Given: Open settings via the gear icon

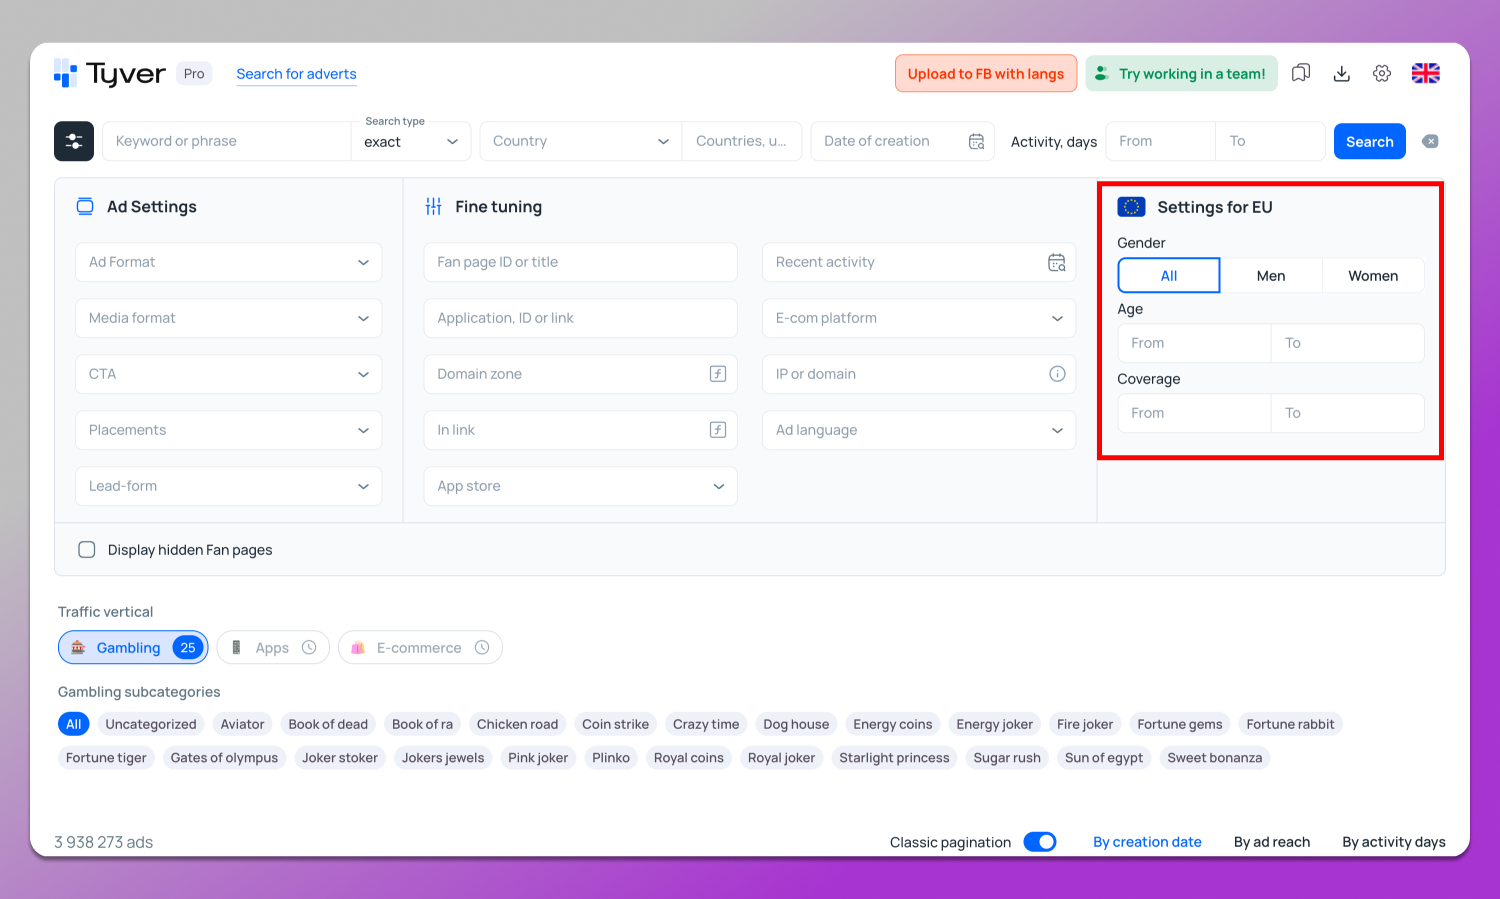Looking at the screenshot, I should point(1381,72).
